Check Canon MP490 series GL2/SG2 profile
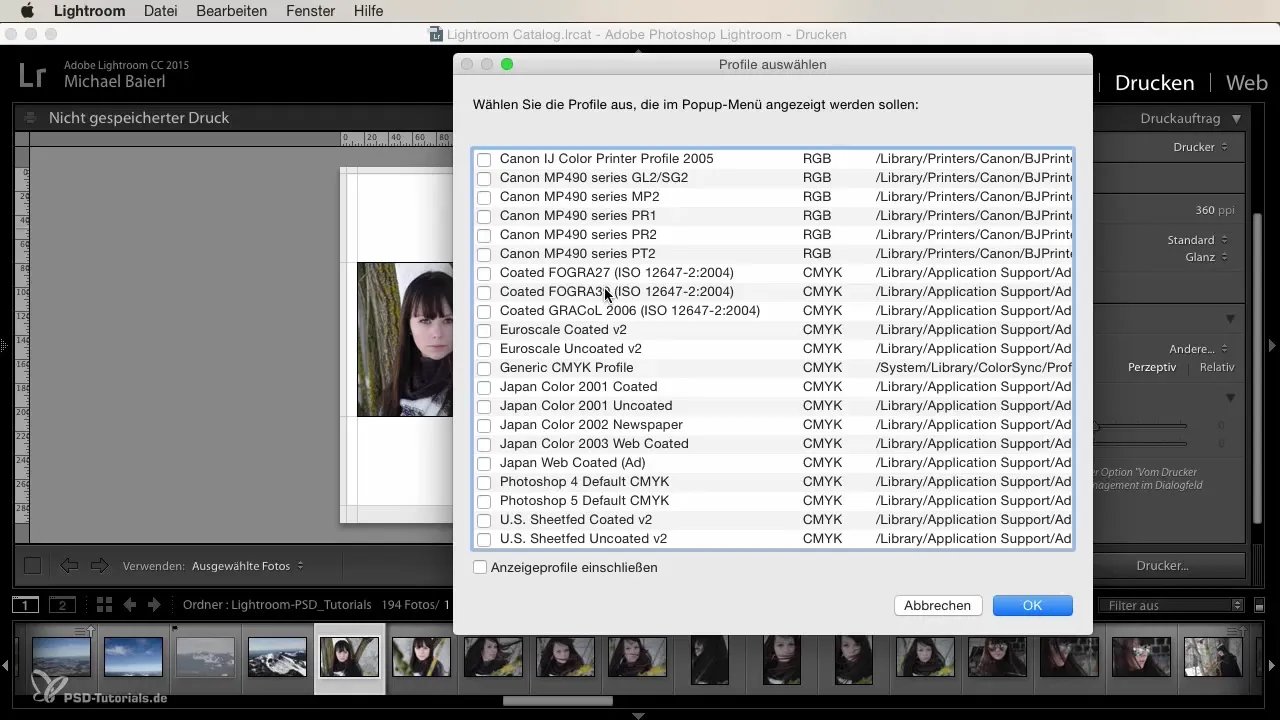Image resolution: width=1280 pixels, height=720 pixels. point(484,178)
